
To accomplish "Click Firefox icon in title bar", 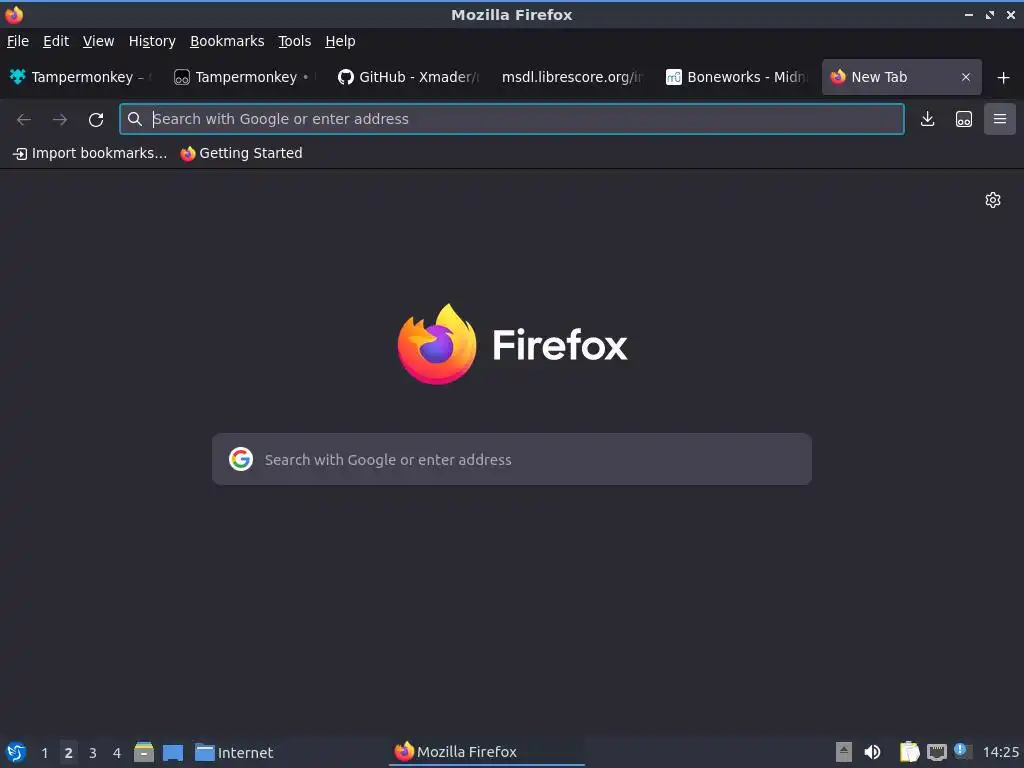I will pos(14,14).
